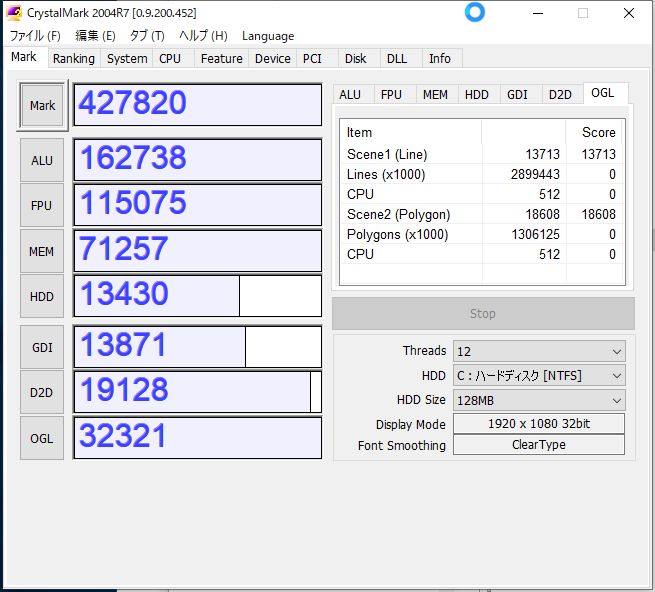Screen dimensions: 655x592
Task: Select the Mark main tab
Action: 24,57
